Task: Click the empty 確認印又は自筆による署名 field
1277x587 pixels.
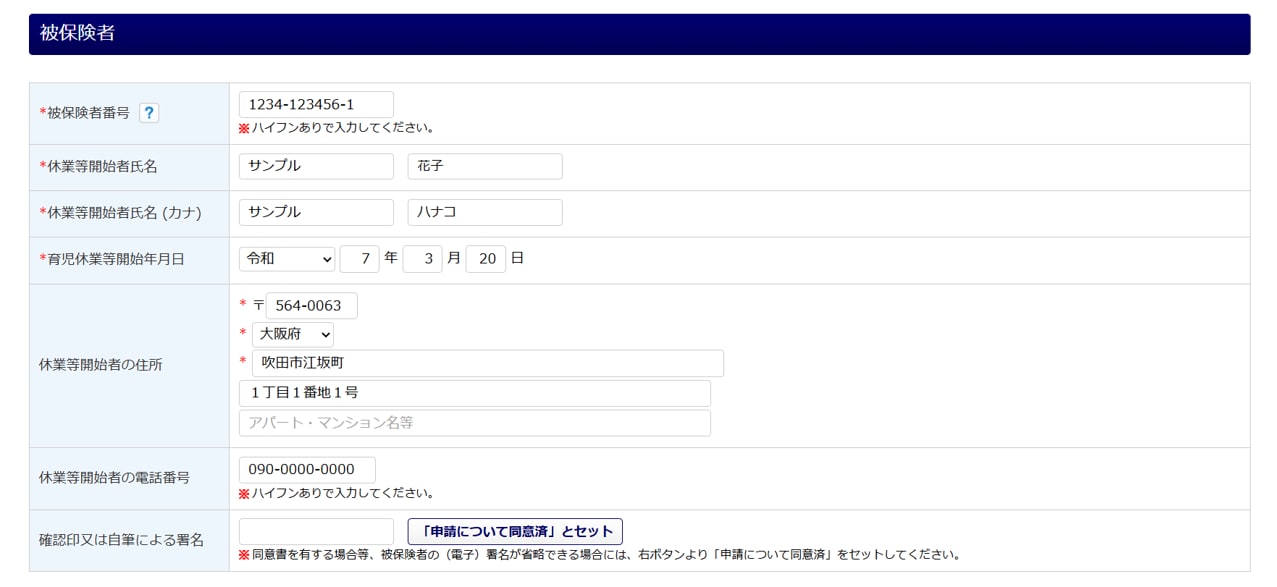Action: pyautogui.click(x=316, y=532)
